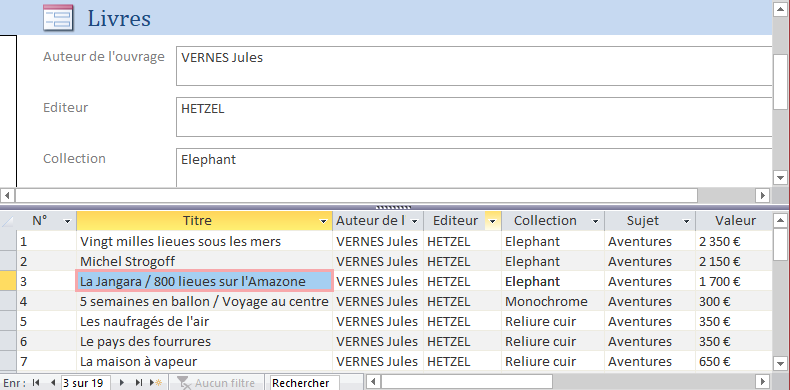Click the Aucun filtre filter icon
Screen dimensions: 790x390
(184, 383)
